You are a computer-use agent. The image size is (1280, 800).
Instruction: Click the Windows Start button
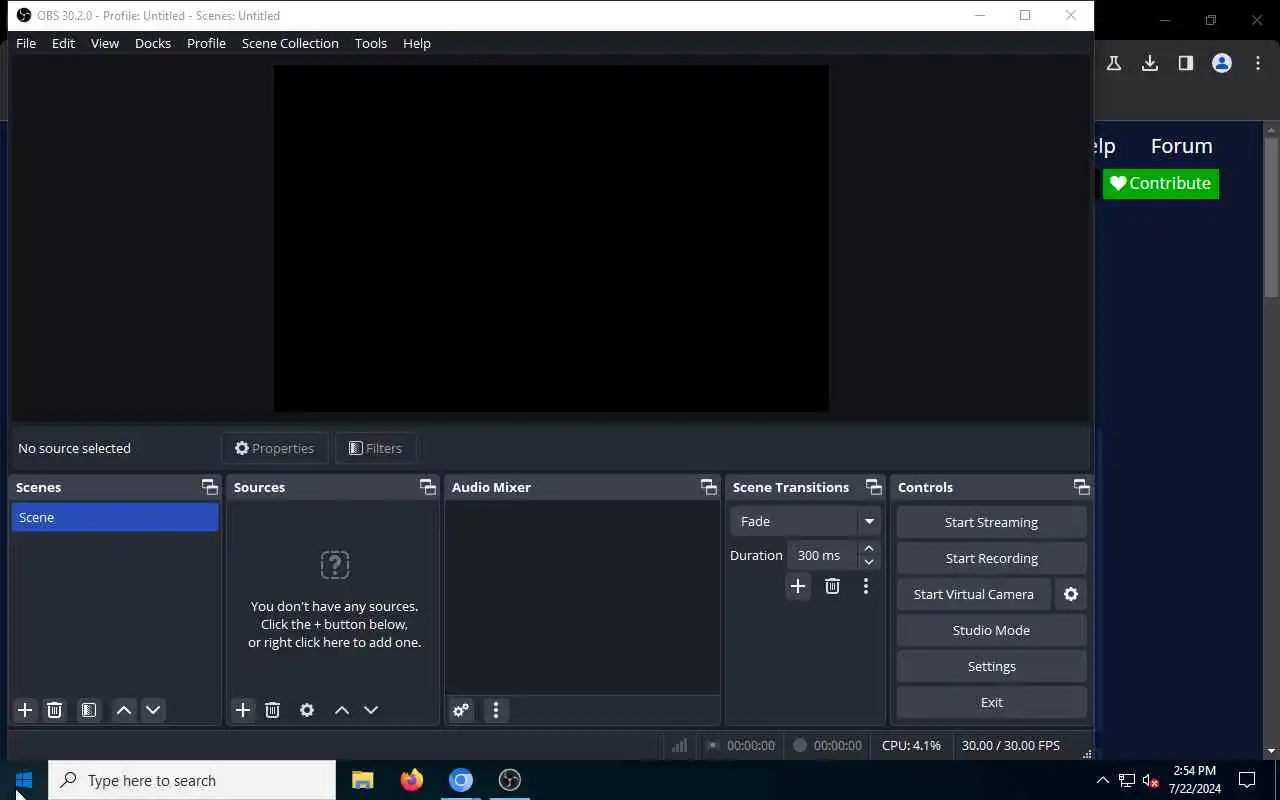coord(24,780)
